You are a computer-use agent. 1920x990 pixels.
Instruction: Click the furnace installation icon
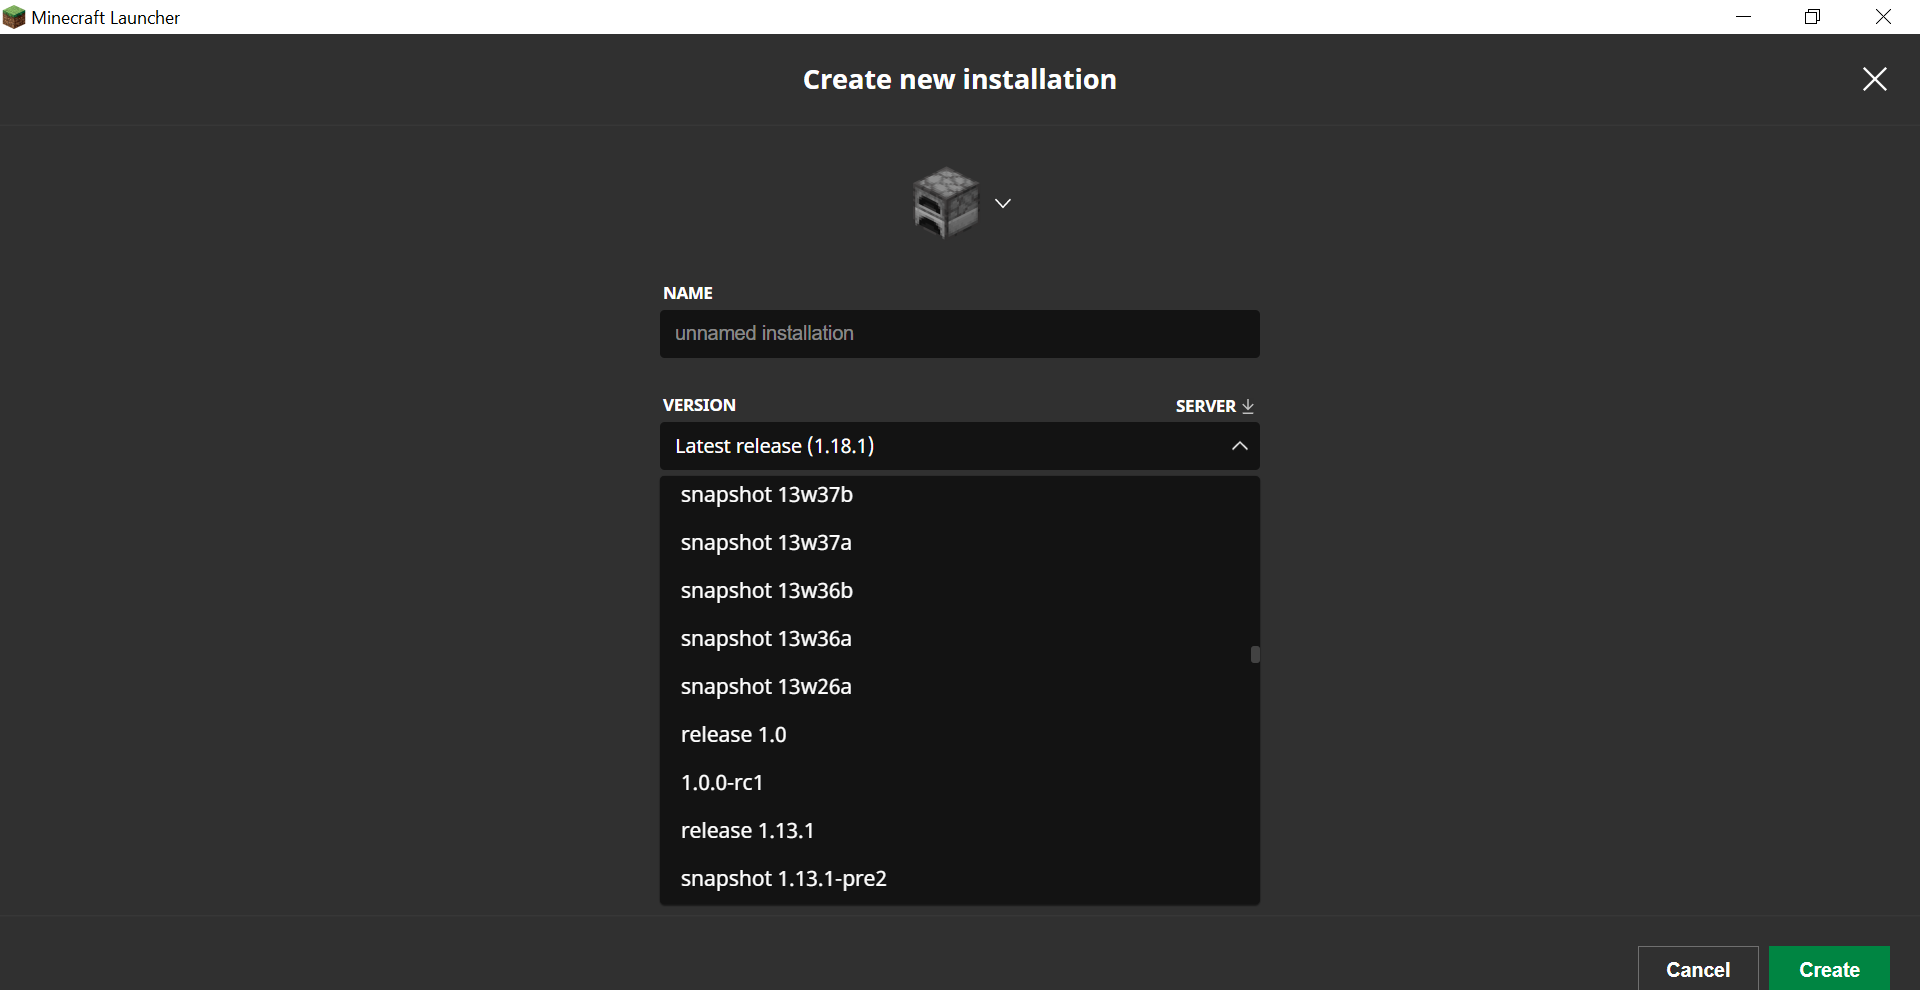(x=945, y=203)
